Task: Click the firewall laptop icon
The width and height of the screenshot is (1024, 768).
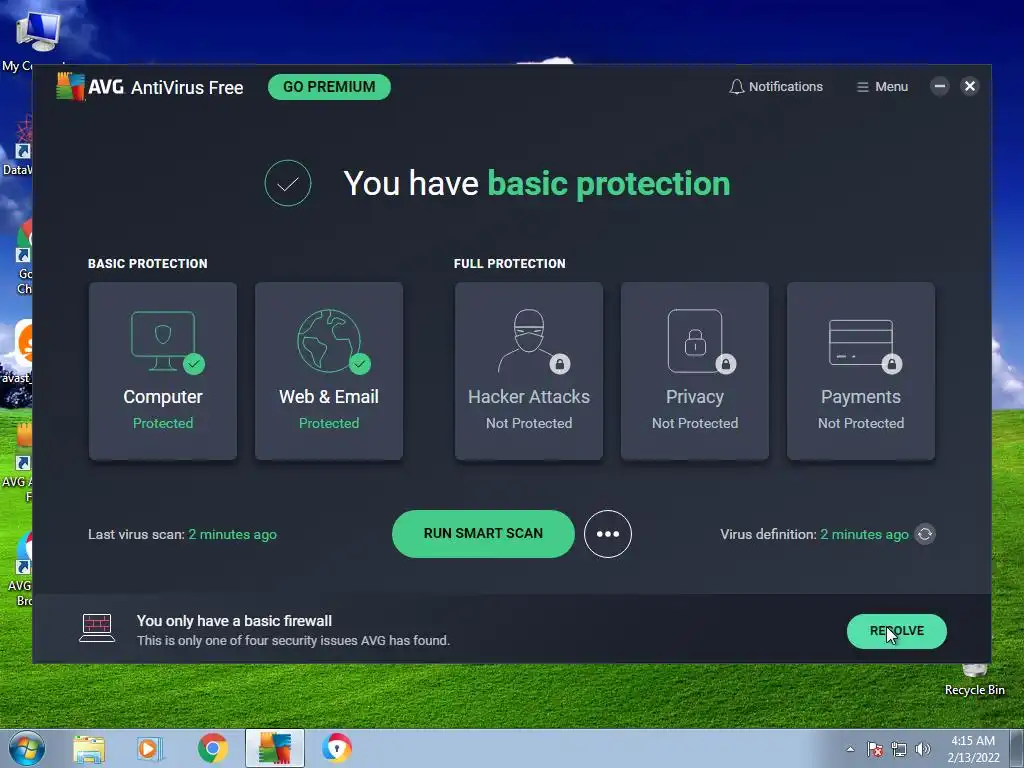Action: click(x=97, y=628)
